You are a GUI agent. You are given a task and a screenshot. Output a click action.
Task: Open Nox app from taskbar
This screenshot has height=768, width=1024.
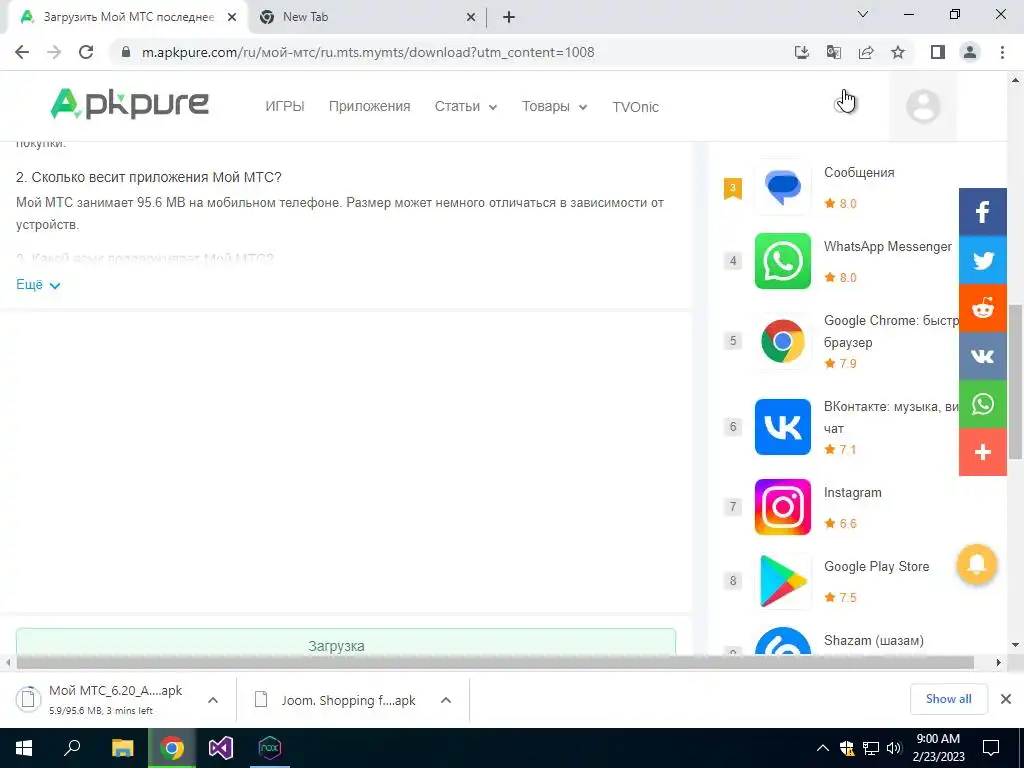pyautogui.click(x=270, y=748)
